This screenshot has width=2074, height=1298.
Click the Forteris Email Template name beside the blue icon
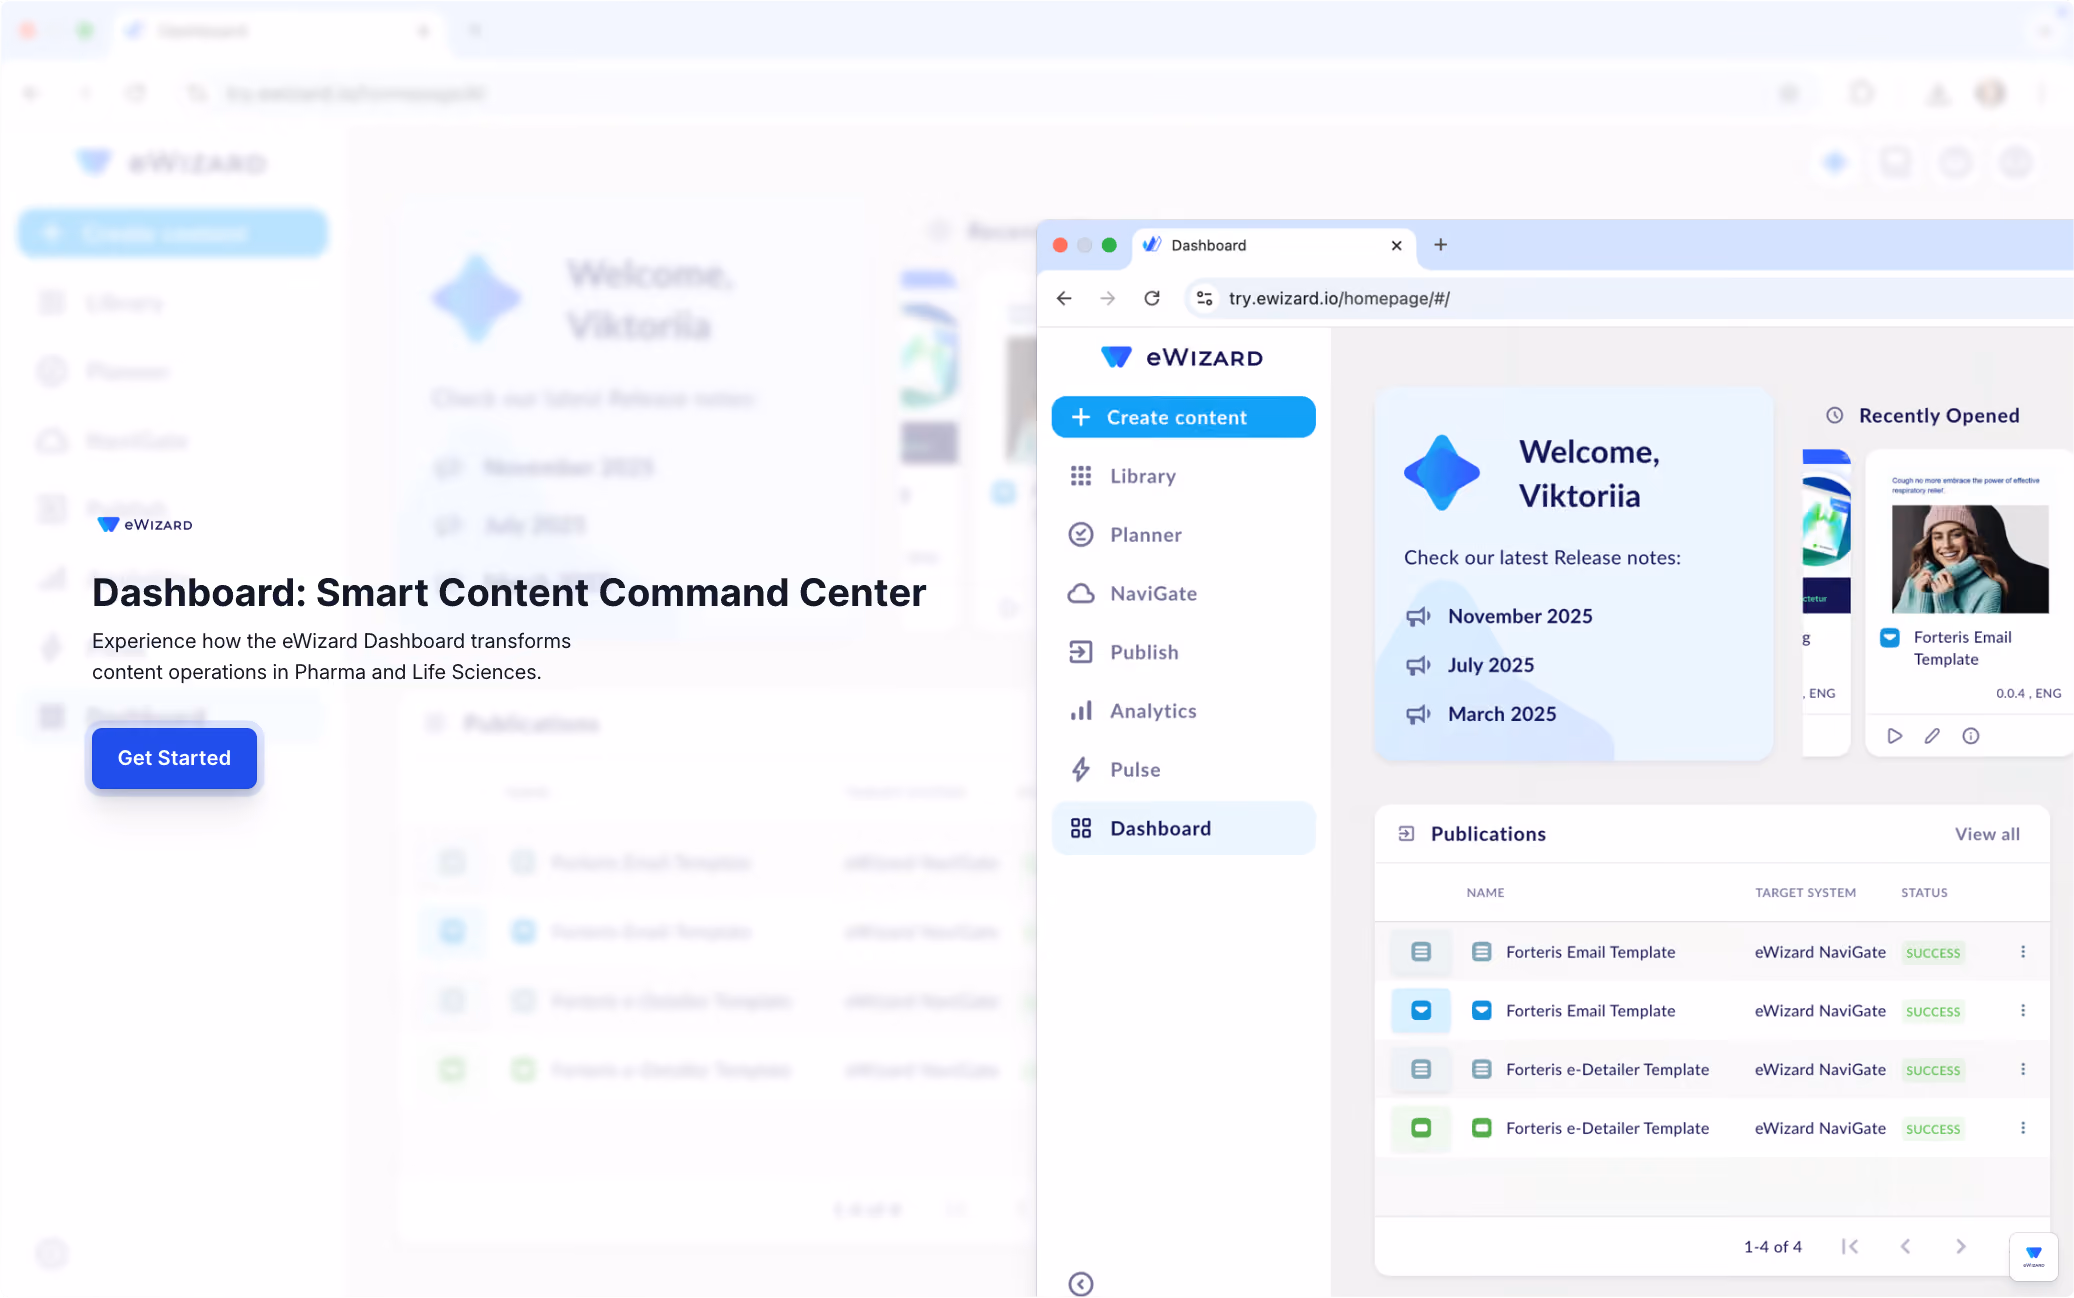[x=1590, y=1011]
